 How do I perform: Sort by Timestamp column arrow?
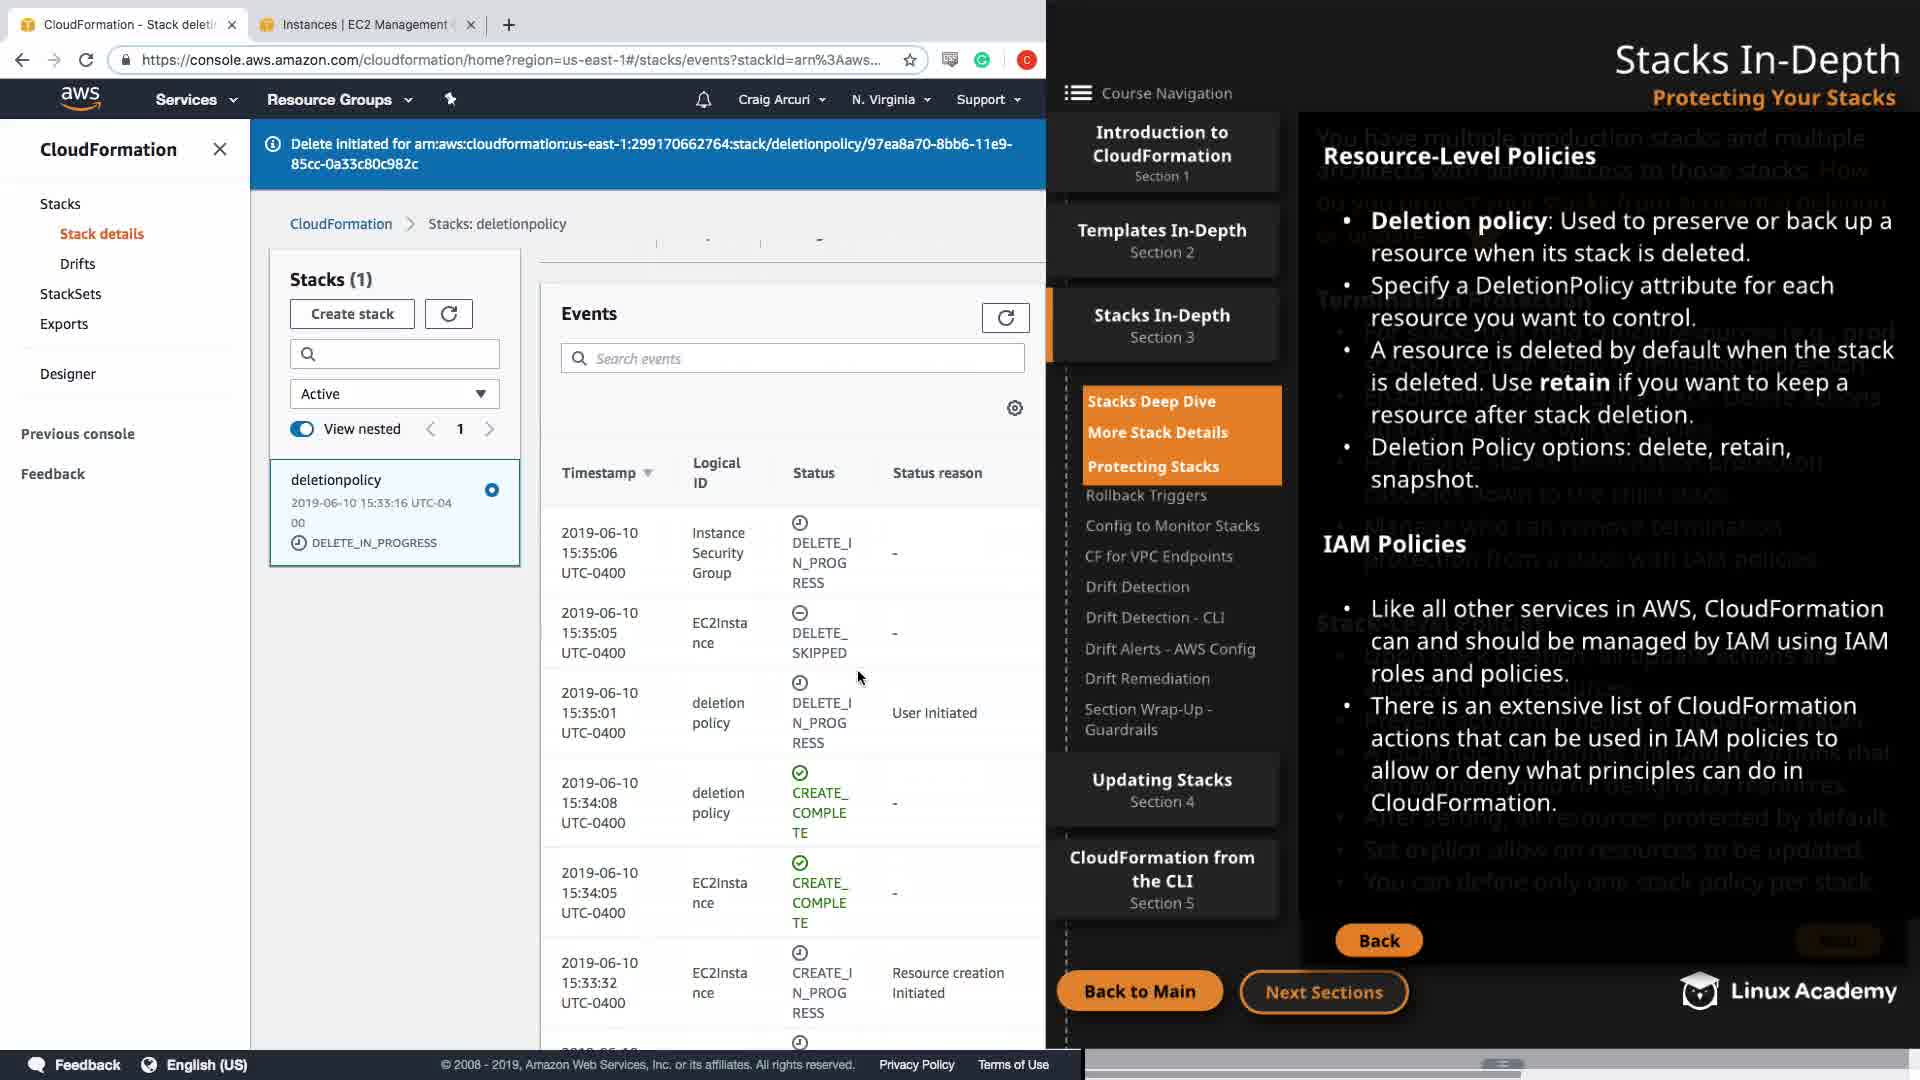click(648, 473)
